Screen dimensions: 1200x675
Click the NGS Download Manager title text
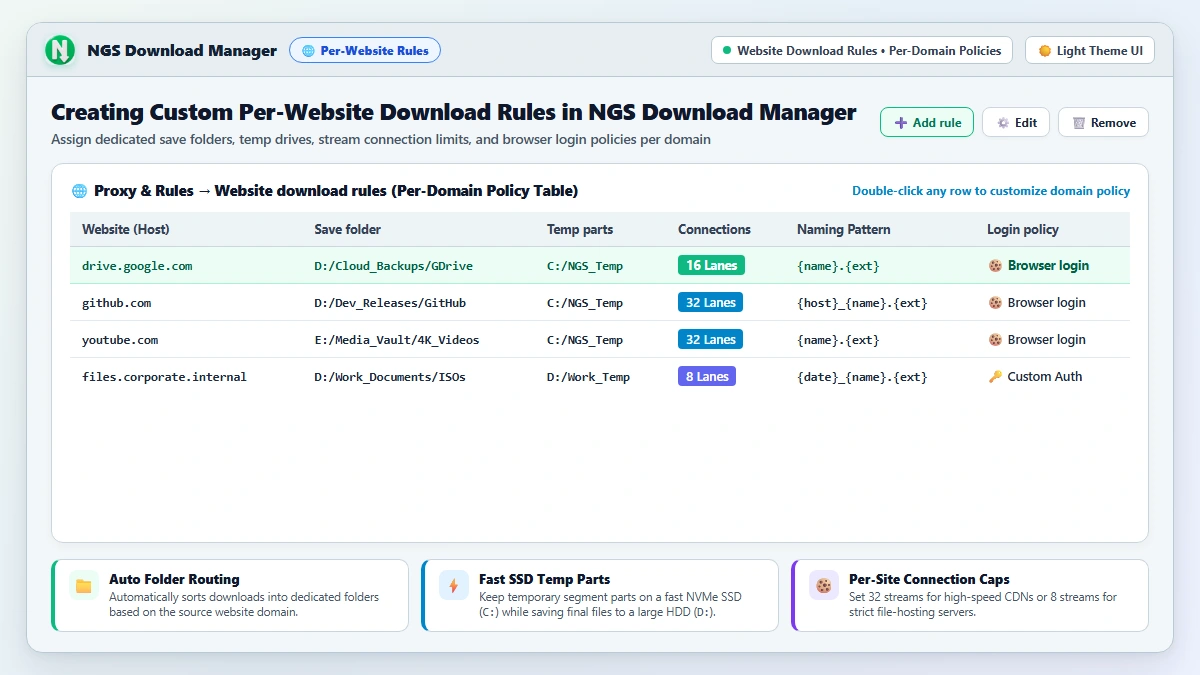click(x=182, y=51)
